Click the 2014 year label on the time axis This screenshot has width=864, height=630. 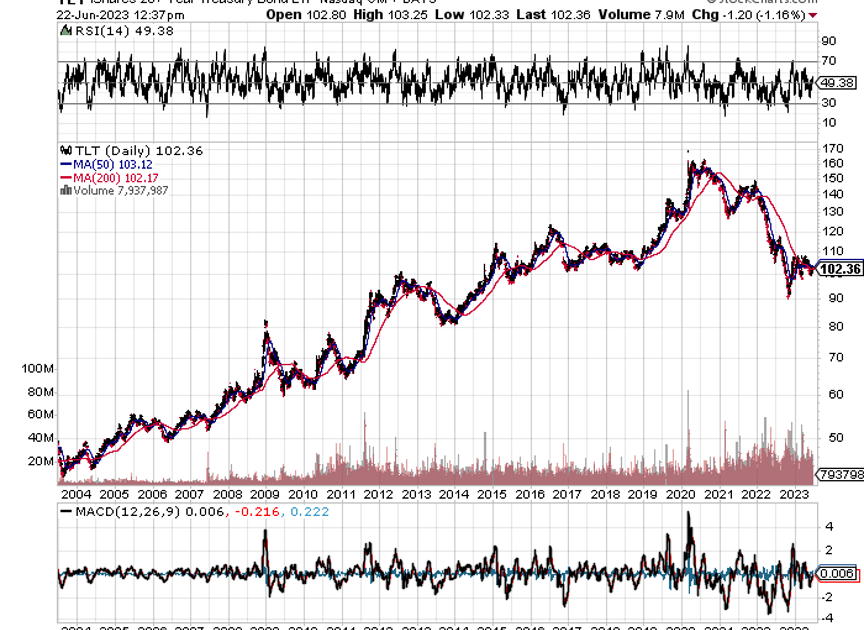pos(454,494)
